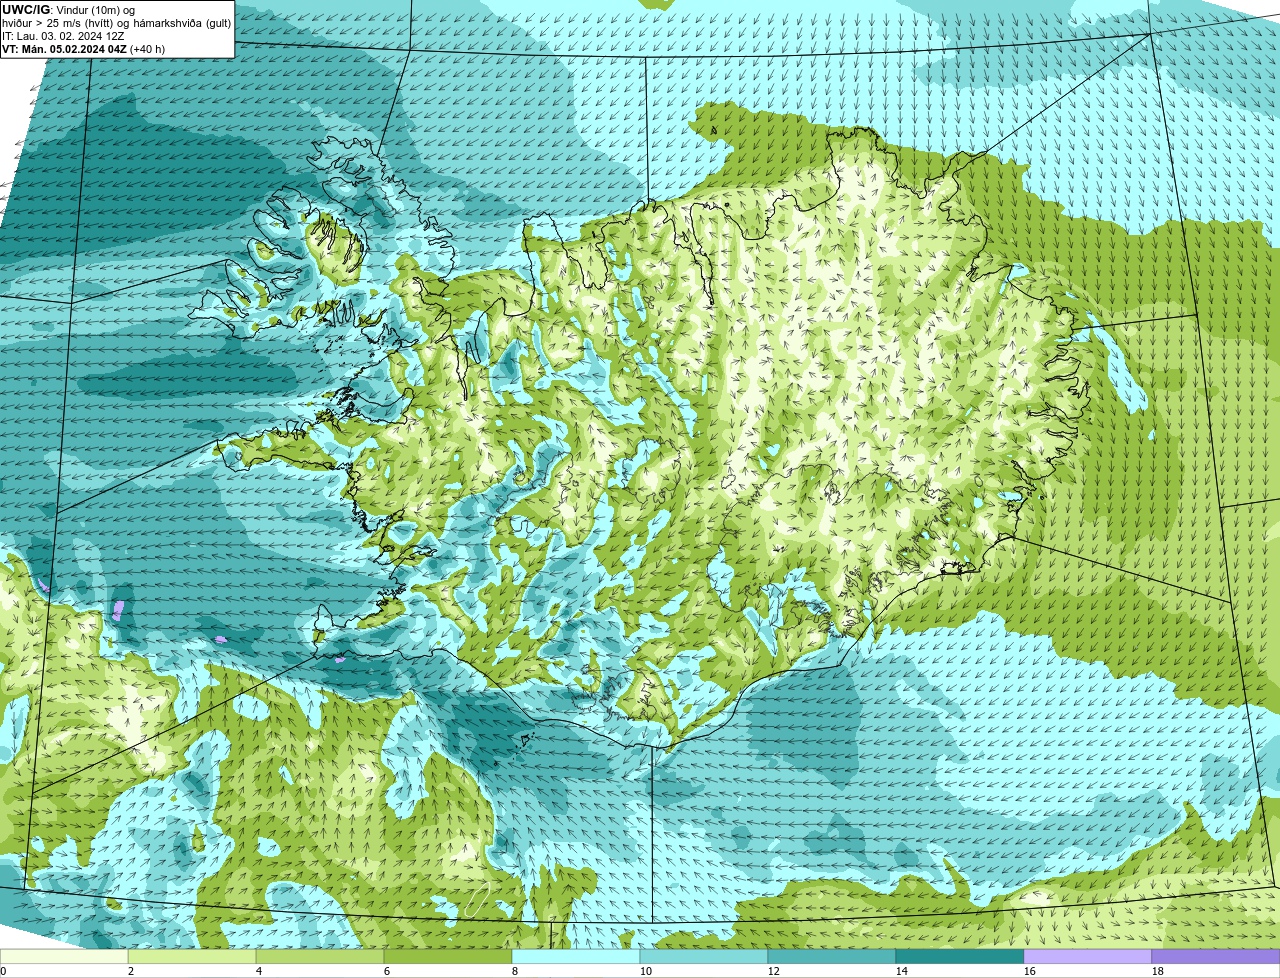Click the legend label "10"
The image size is (1280, 978).
[646, 971]
